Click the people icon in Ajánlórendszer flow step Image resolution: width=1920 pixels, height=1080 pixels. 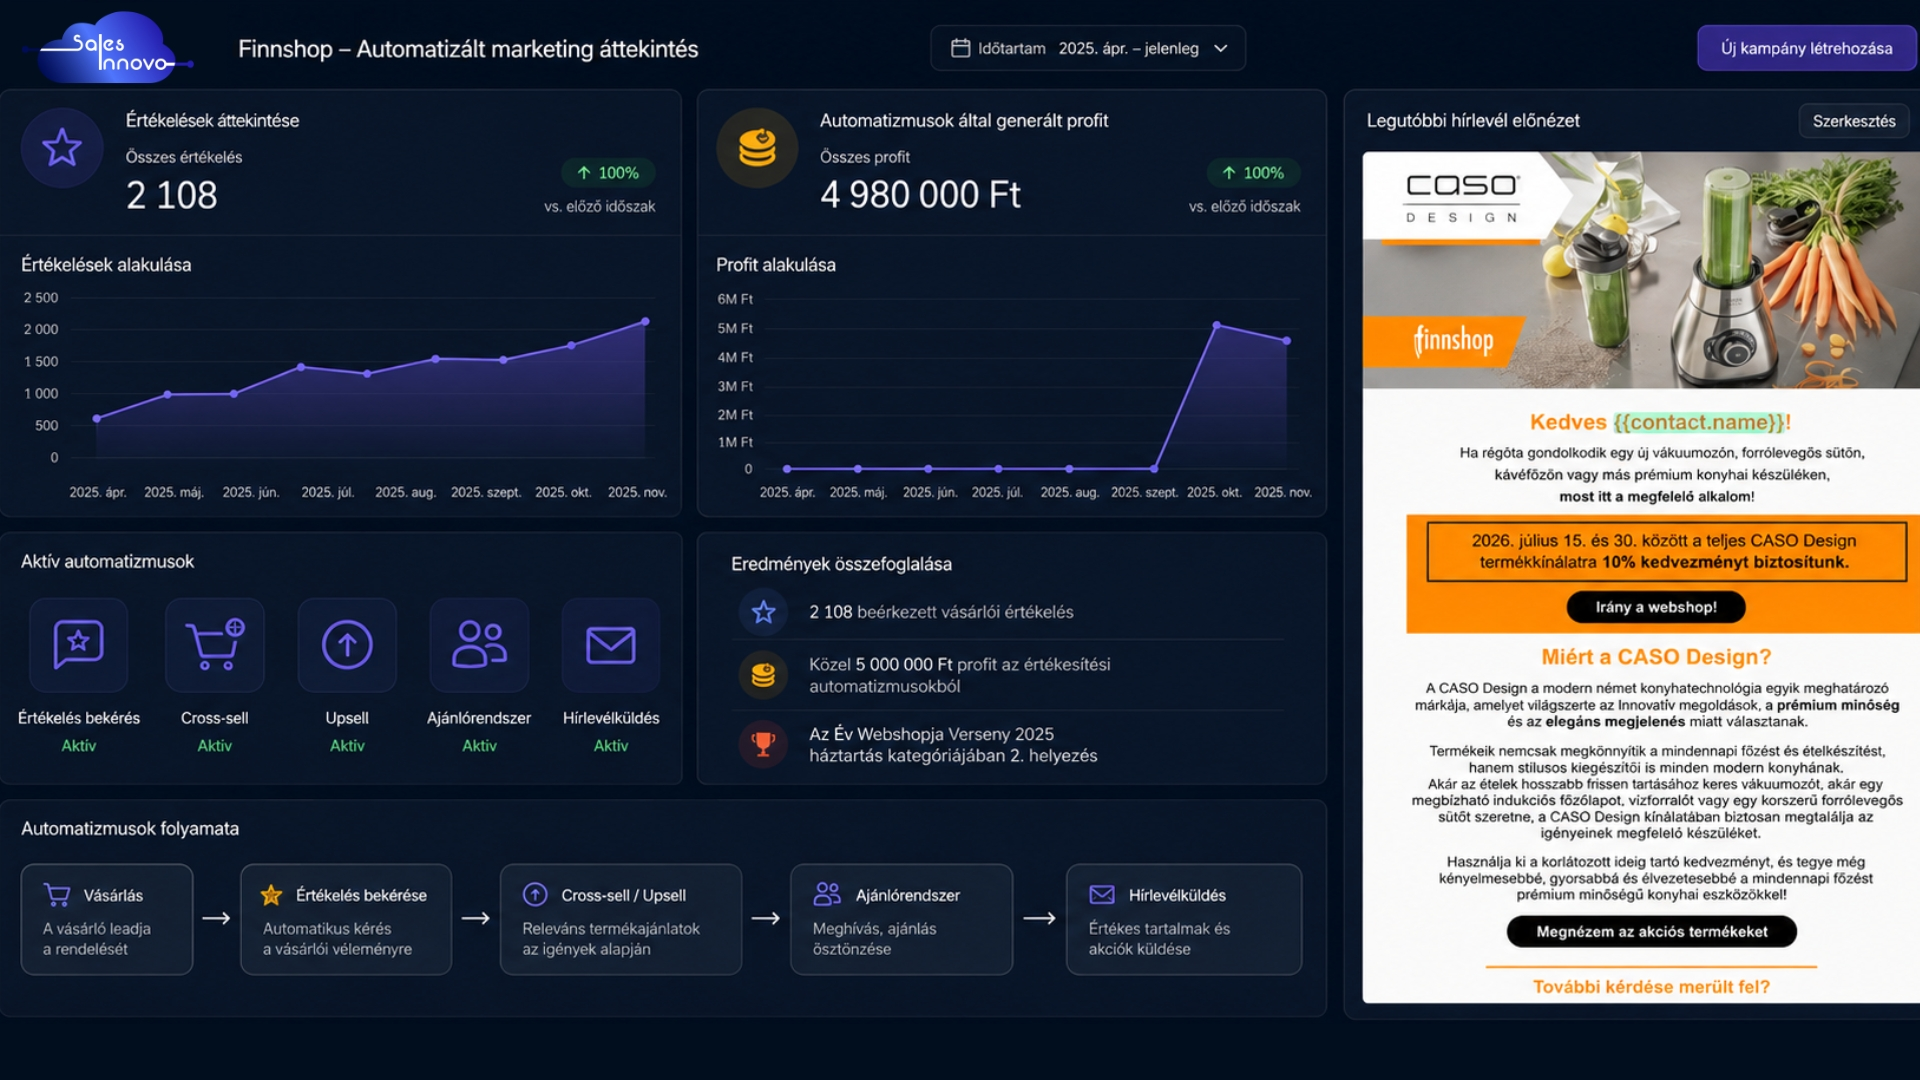pyautogui.click(x=827, y=894)
